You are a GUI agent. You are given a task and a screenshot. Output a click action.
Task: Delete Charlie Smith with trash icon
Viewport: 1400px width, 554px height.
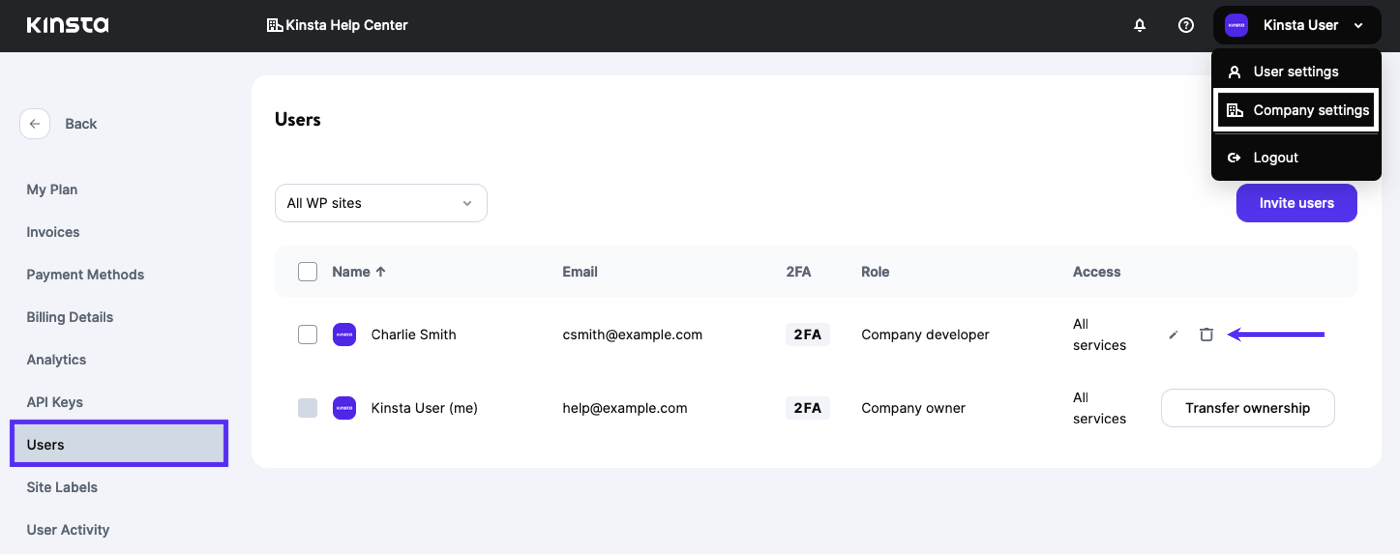[x=1206, y=335]
